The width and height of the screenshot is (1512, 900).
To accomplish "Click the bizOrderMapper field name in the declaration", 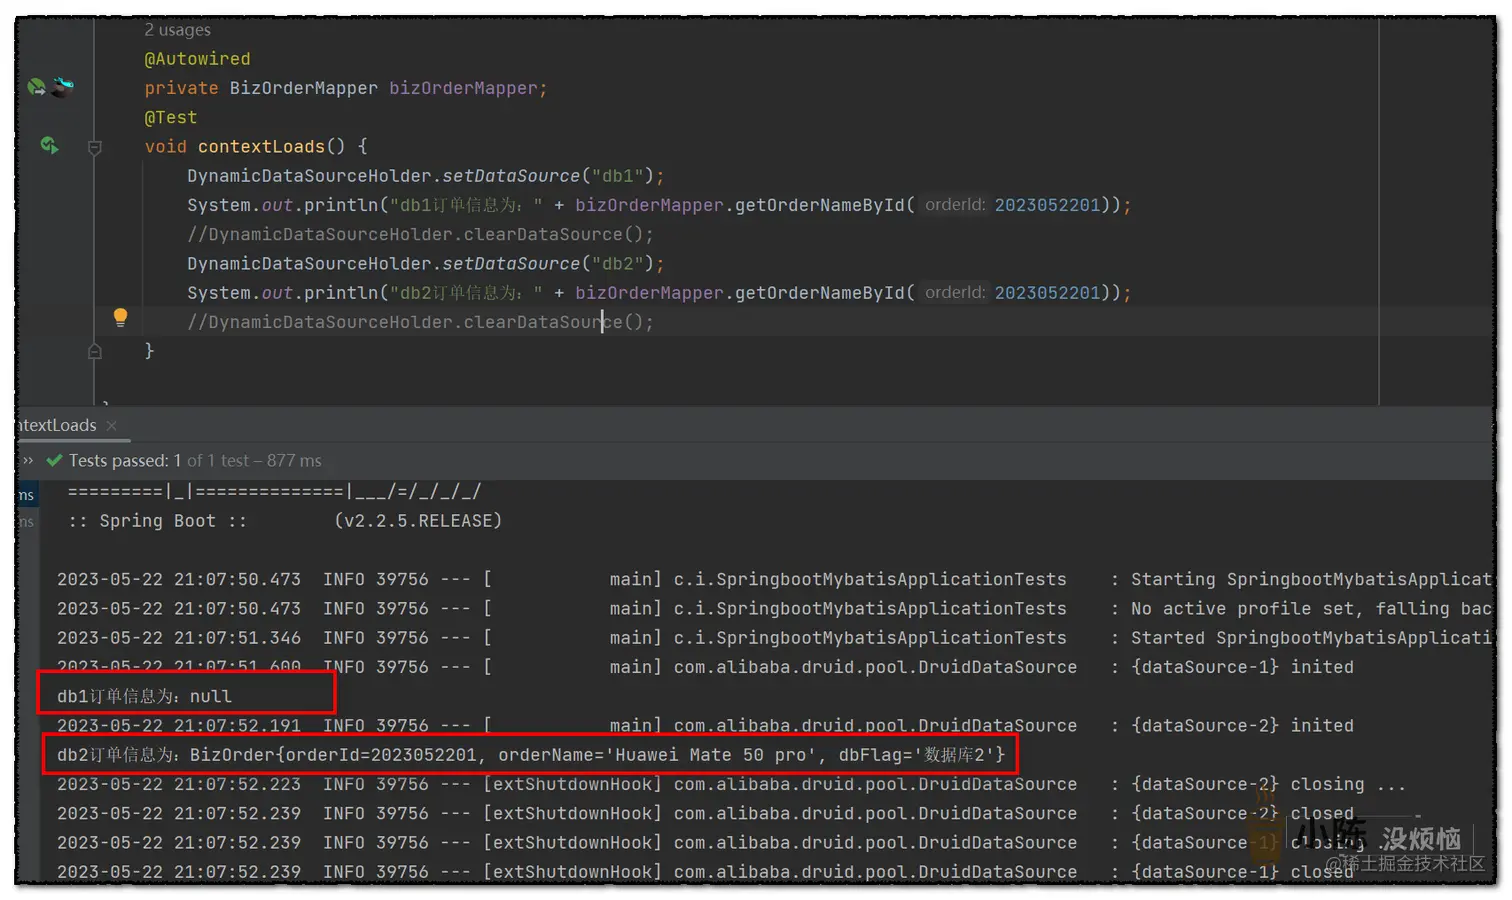I will coord(463,88).
